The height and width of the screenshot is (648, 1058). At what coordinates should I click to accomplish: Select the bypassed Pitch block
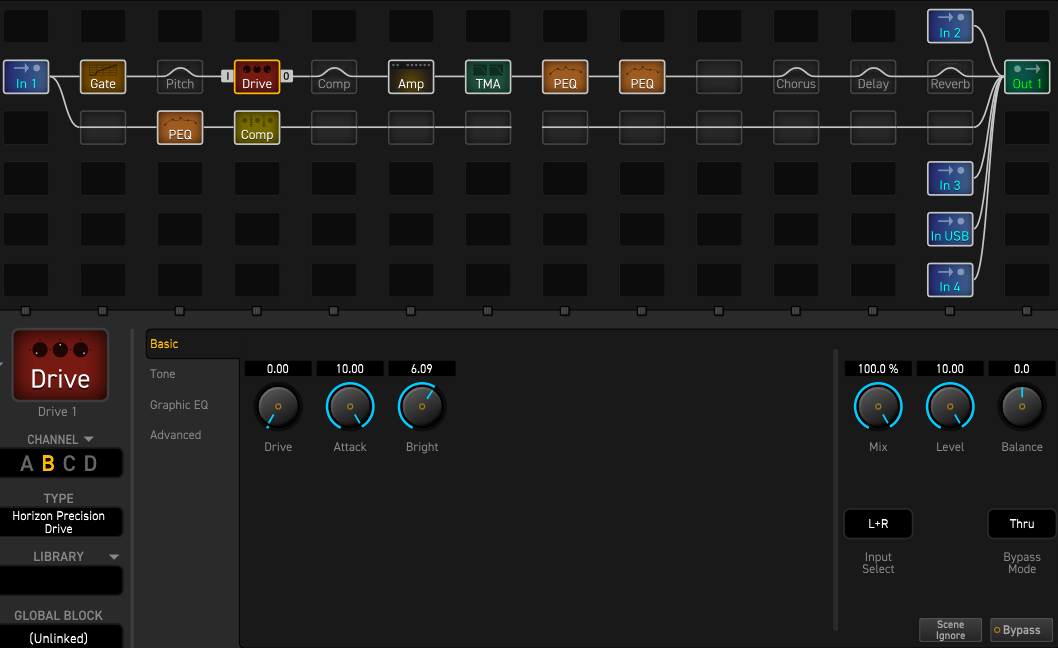[x=179, y=76]
